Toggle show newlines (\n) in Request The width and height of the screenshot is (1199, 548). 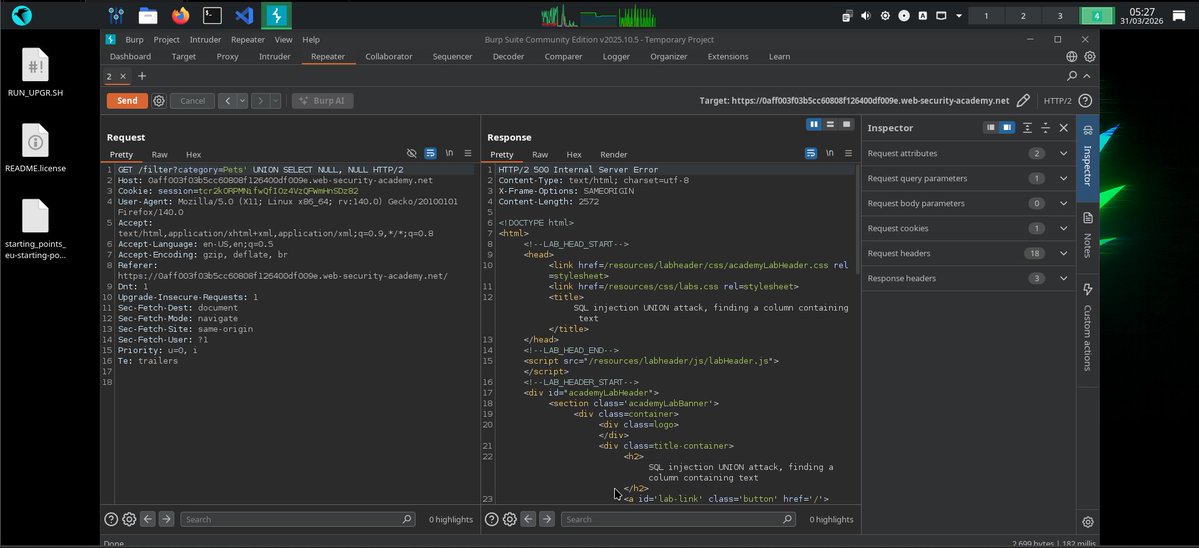pyautogui.click(x=450, y=154)
